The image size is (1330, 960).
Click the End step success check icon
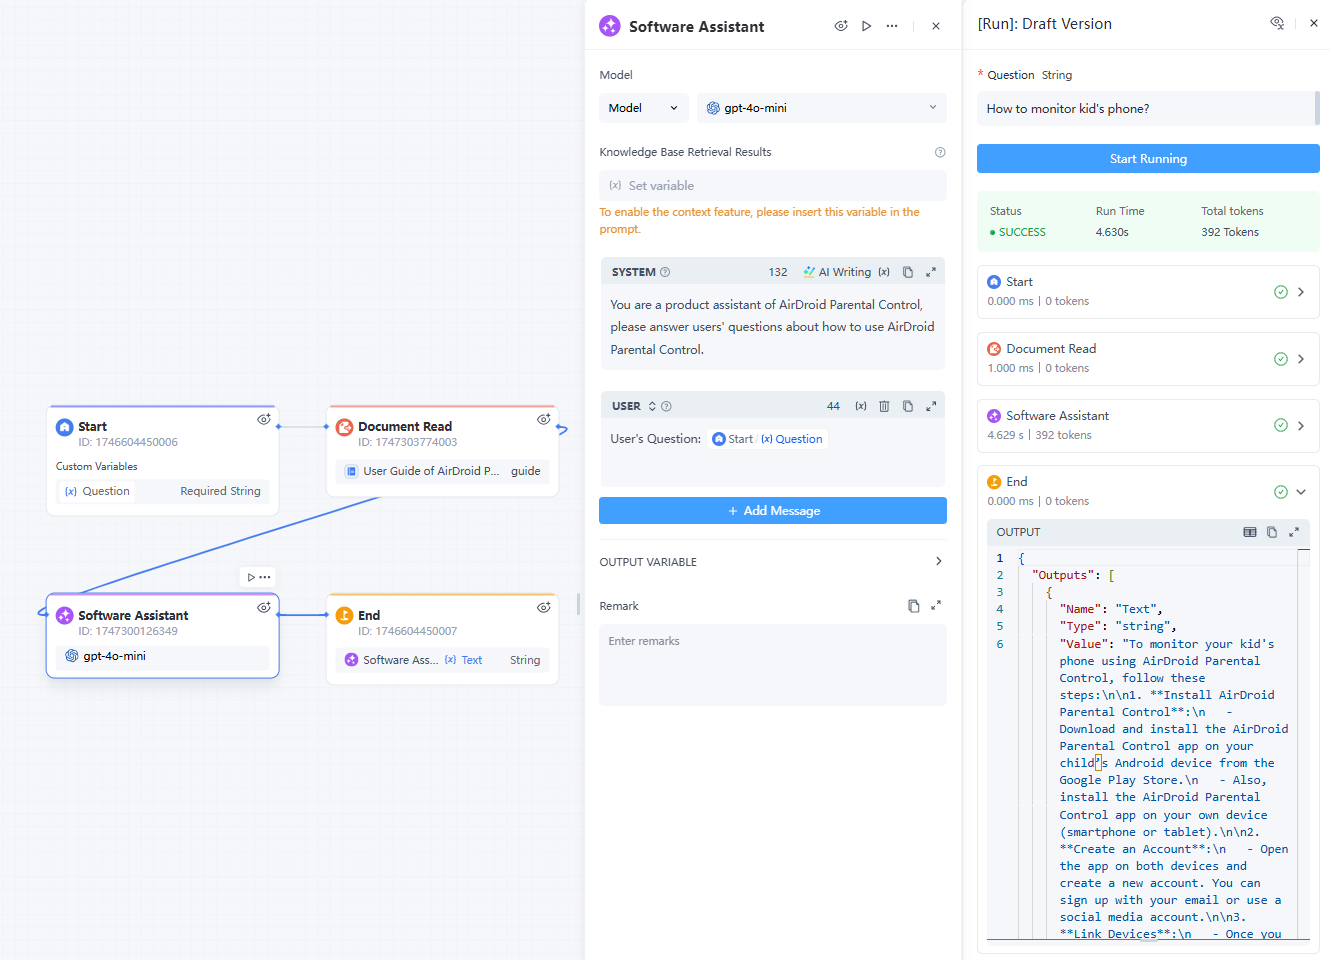(x=1281, y=492)
